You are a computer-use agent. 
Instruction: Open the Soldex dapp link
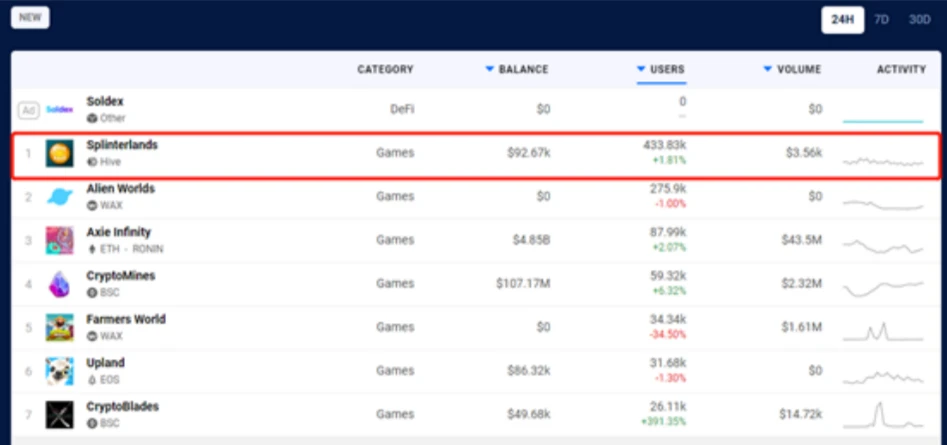tap(105, 101)
